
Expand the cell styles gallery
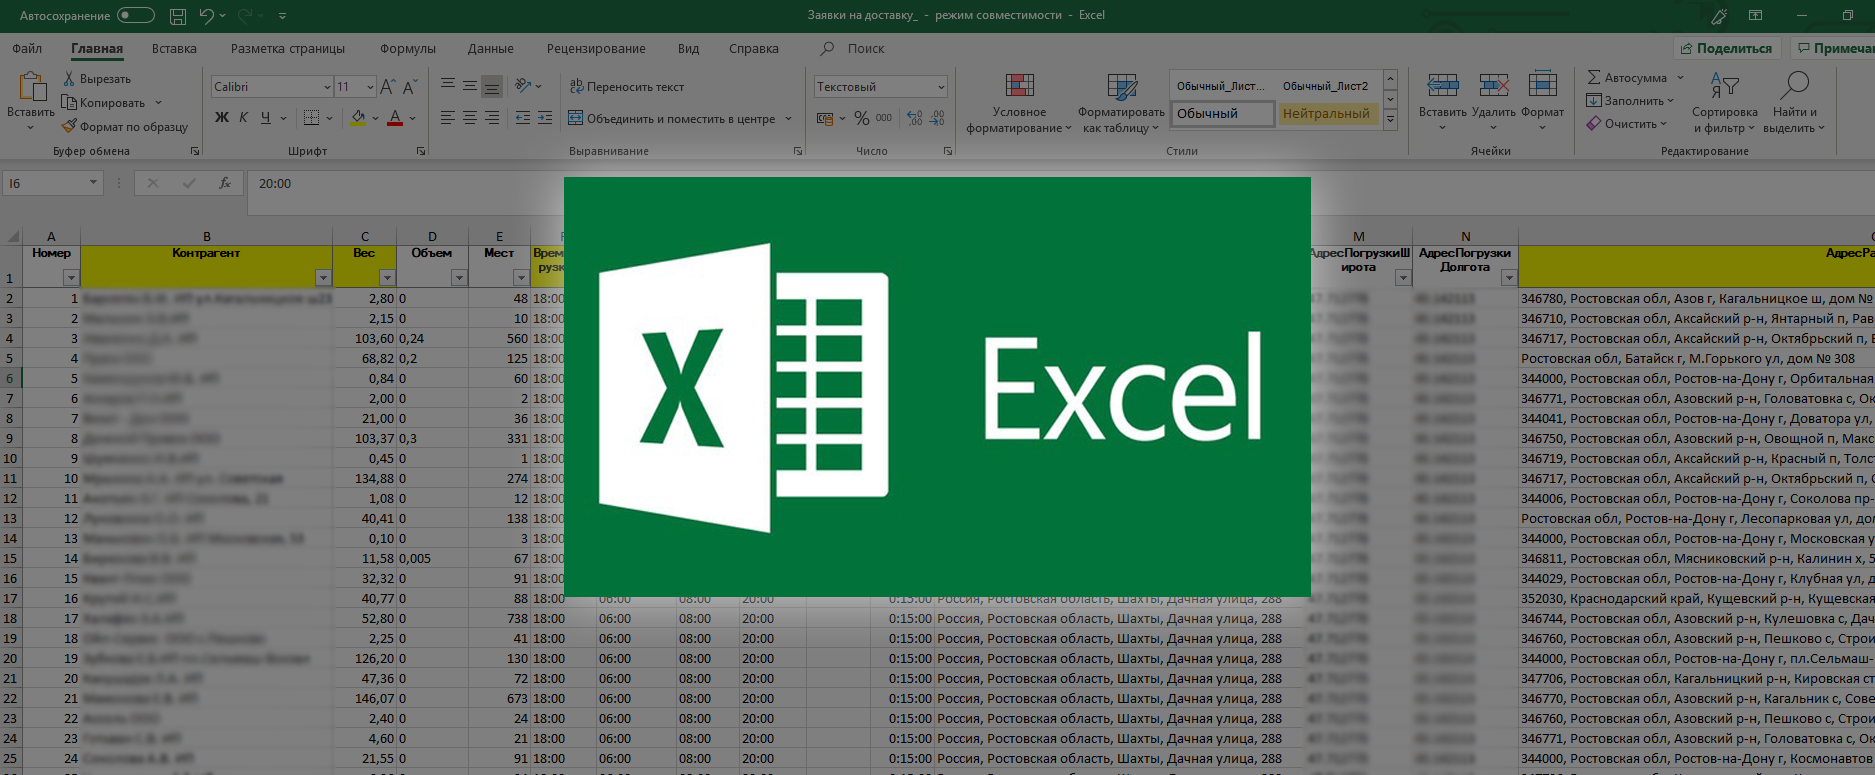(1390, 118)
